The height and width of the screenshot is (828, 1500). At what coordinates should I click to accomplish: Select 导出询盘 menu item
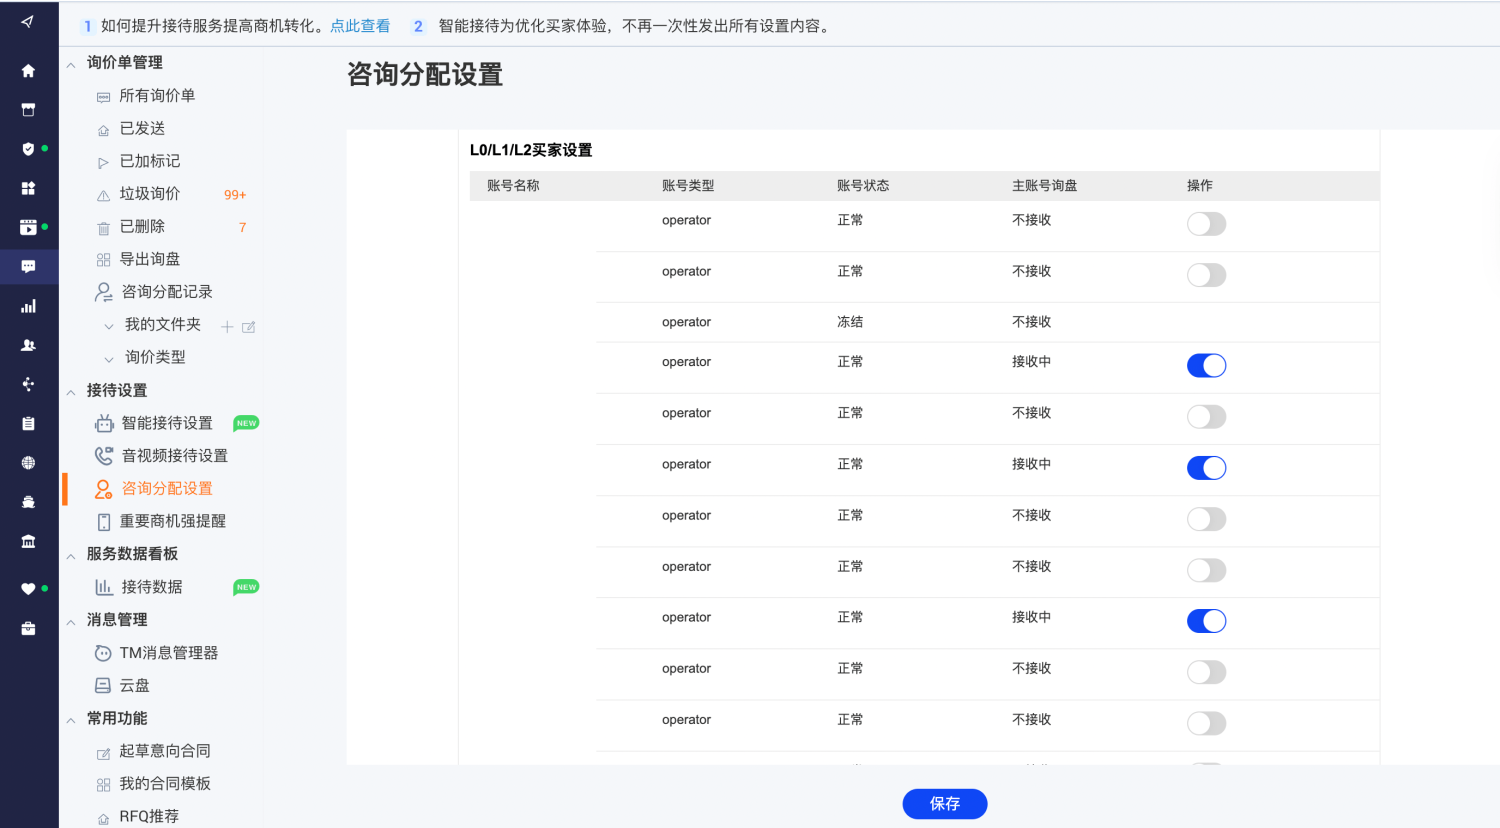click(150, 259)
